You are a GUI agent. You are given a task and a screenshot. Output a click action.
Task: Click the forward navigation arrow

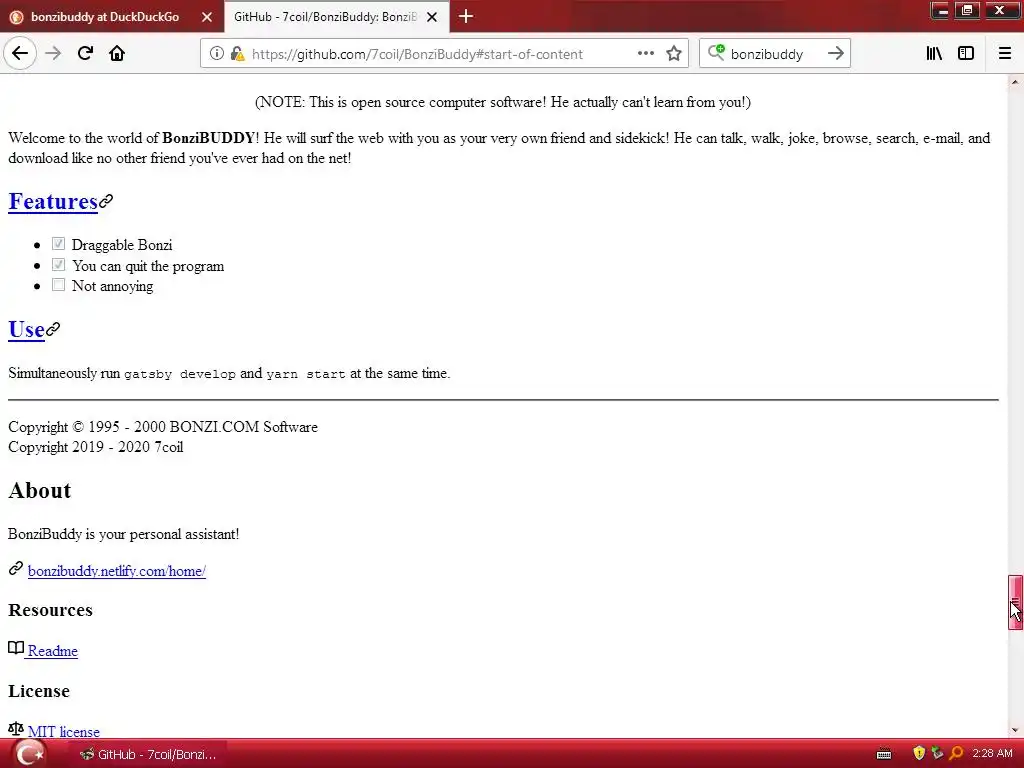(x=54, y=54)
